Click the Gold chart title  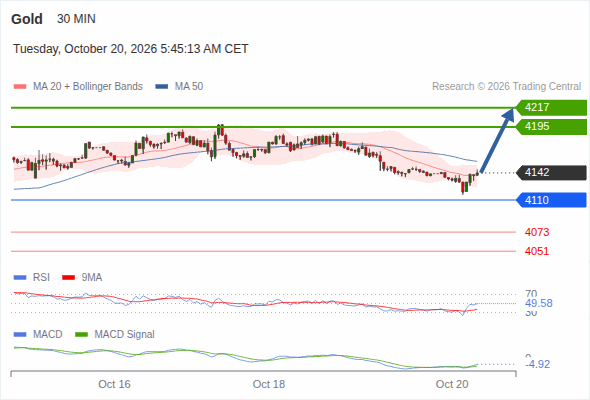coord(27,19)
